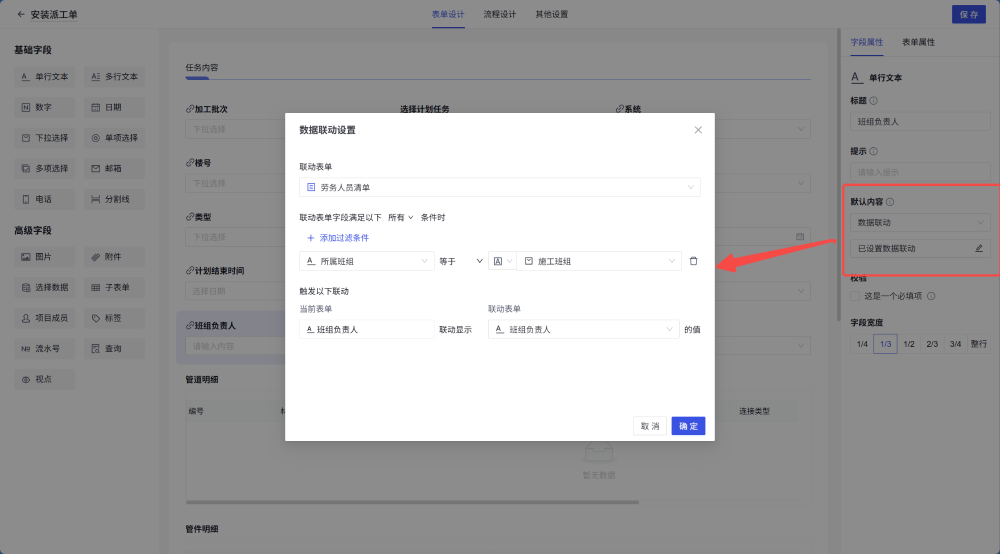Click the 确定 button in the dialog
1000x554 pixels.
(x=688, y=426)
